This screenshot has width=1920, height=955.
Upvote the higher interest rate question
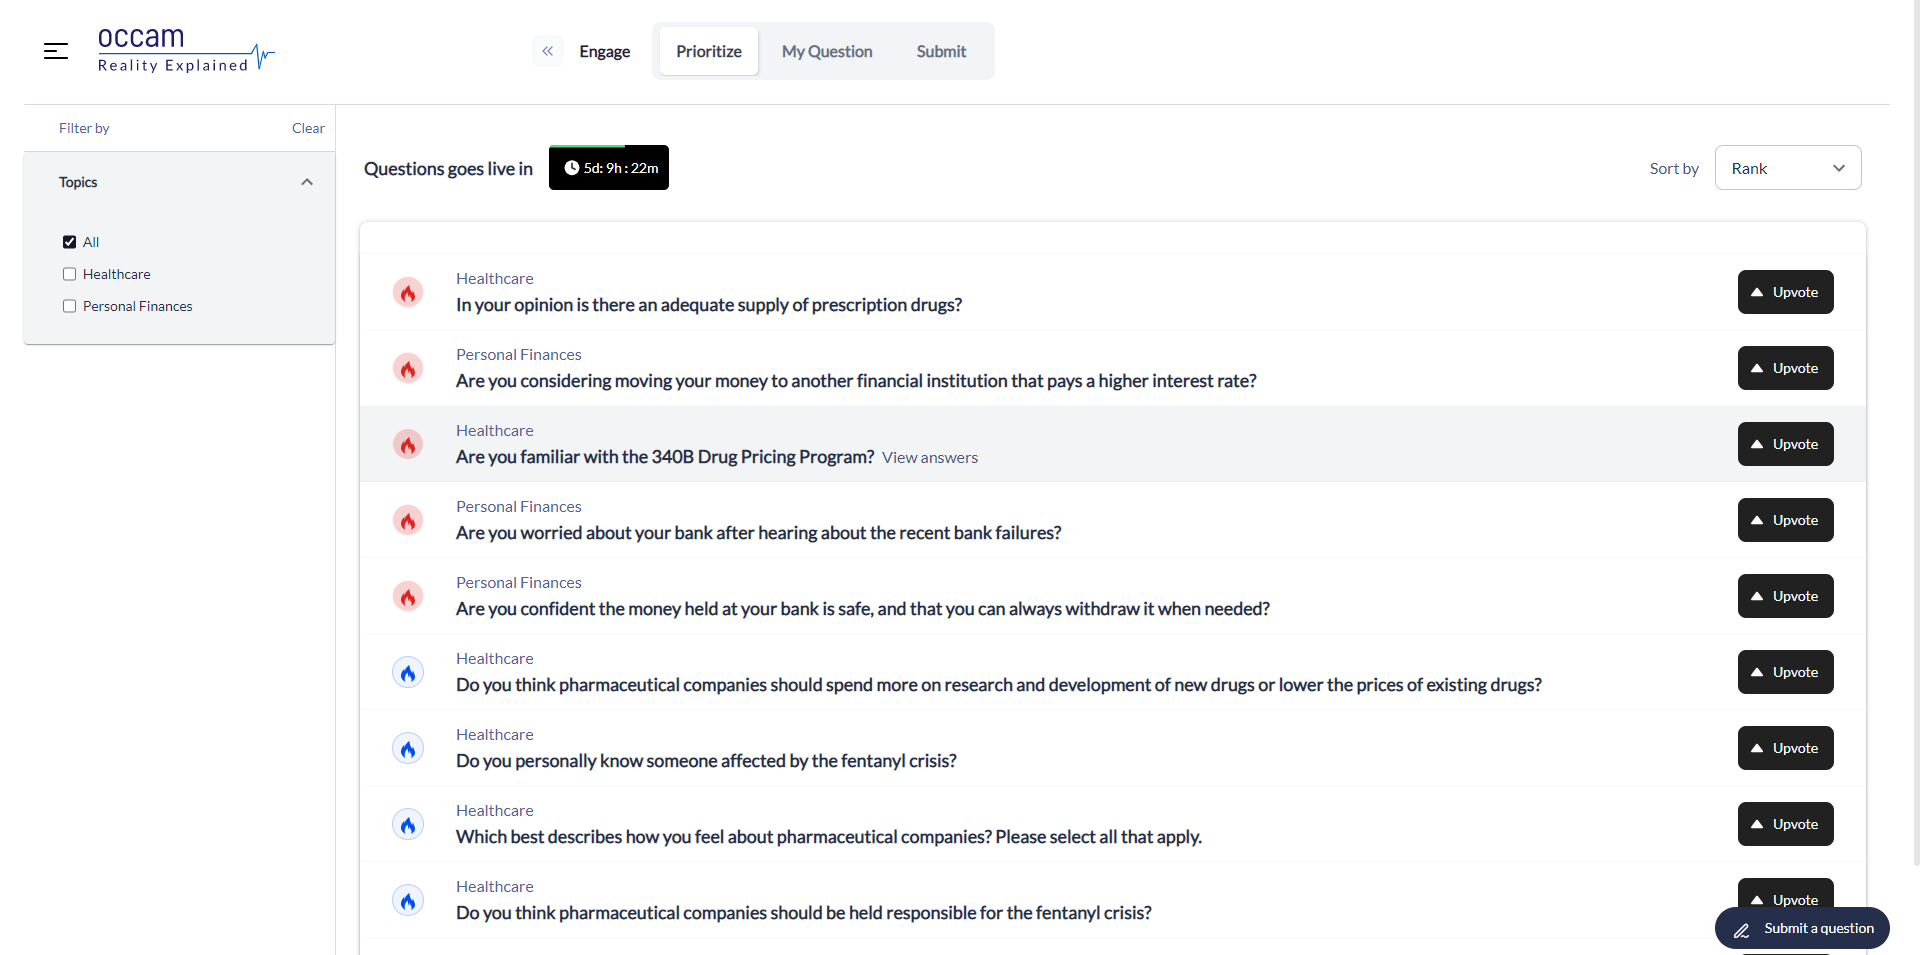pos(1785,368)
